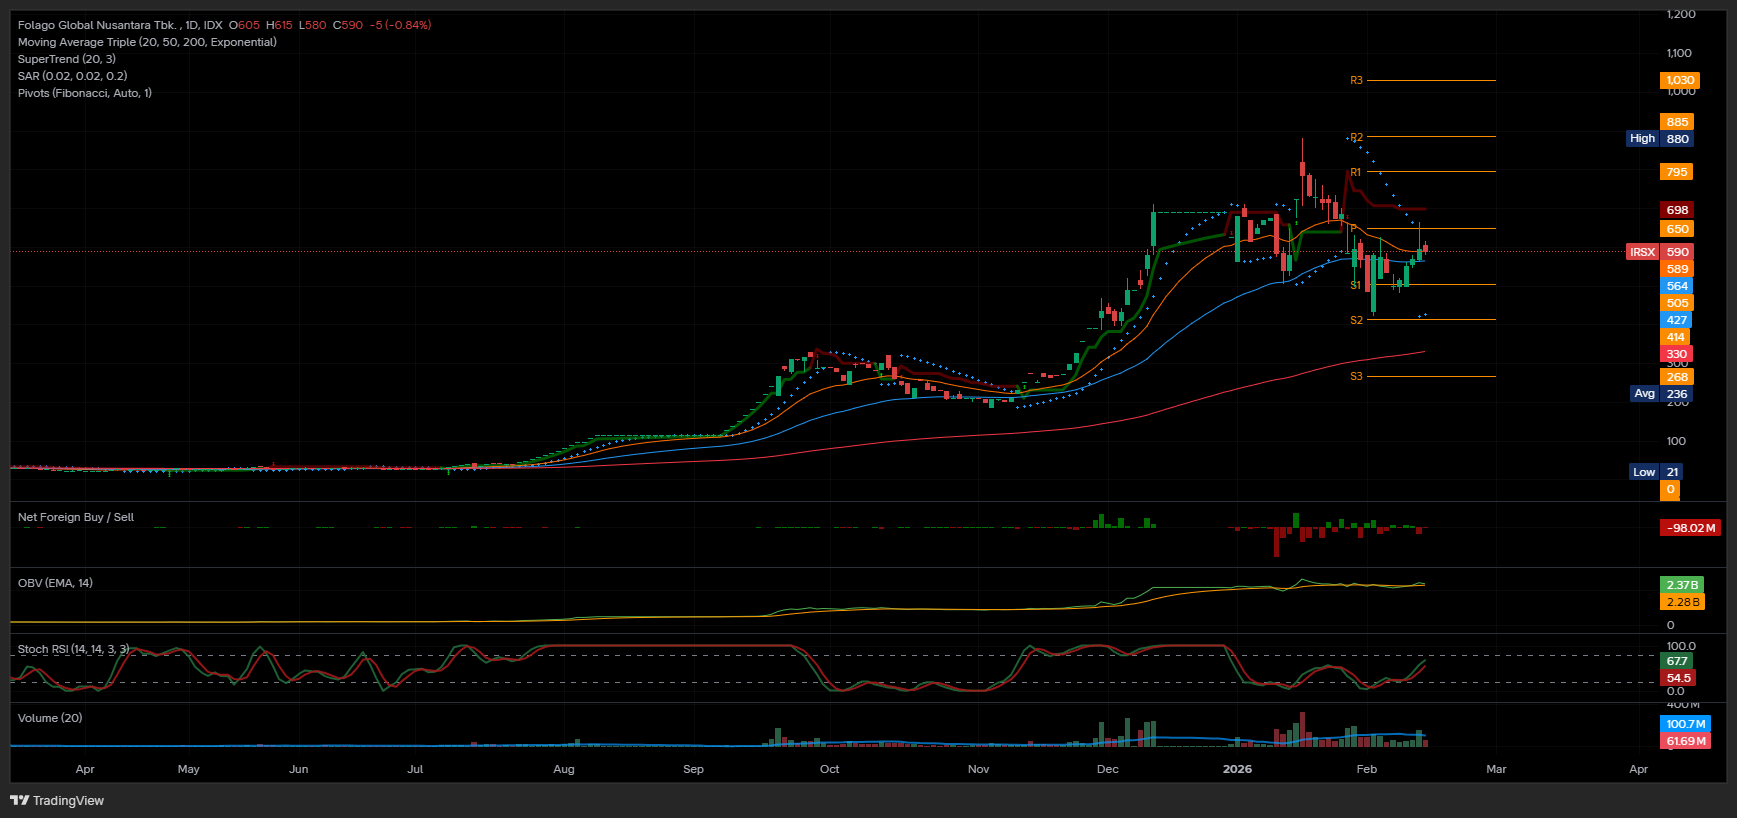Select the Pivots (Fibonacci, Auto, 1) legend
This screenshot has height=818, width=1737.
coord(85,93)
